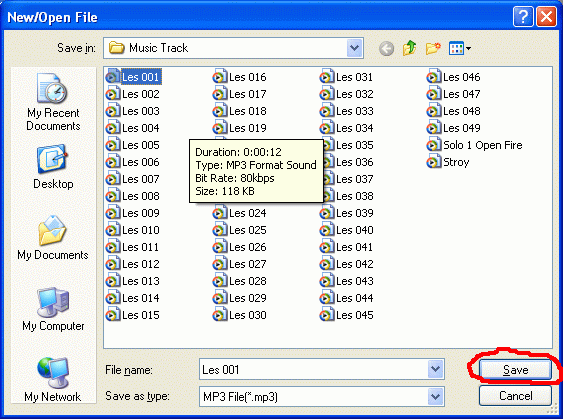Go up one folder level
Image resolution: width=563 pixels, height=419 pixels.
point(409,48)
